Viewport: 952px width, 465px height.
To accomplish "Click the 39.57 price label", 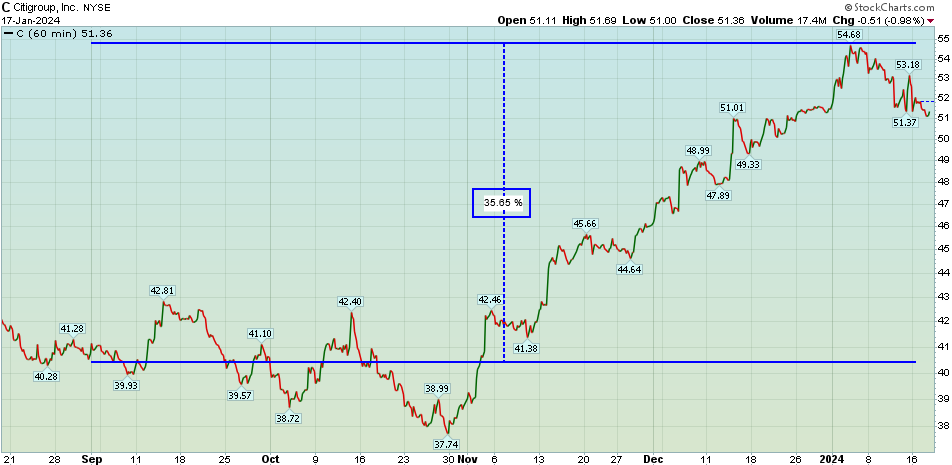I will 240,395.
